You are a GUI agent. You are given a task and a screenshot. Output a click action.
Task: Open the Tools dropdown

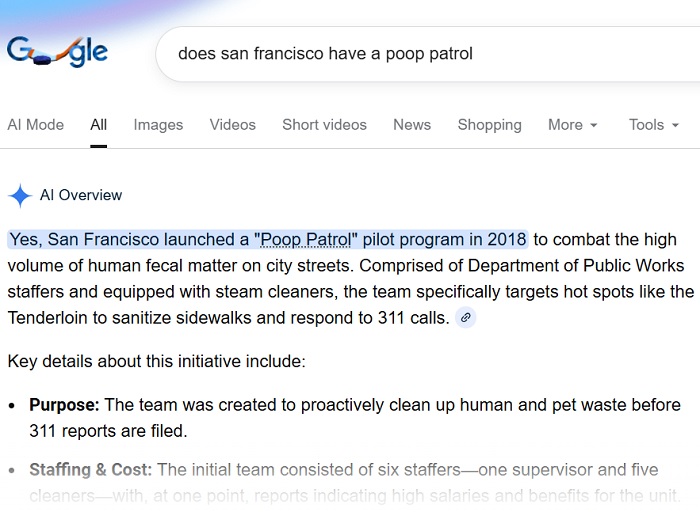click(653, 125)
